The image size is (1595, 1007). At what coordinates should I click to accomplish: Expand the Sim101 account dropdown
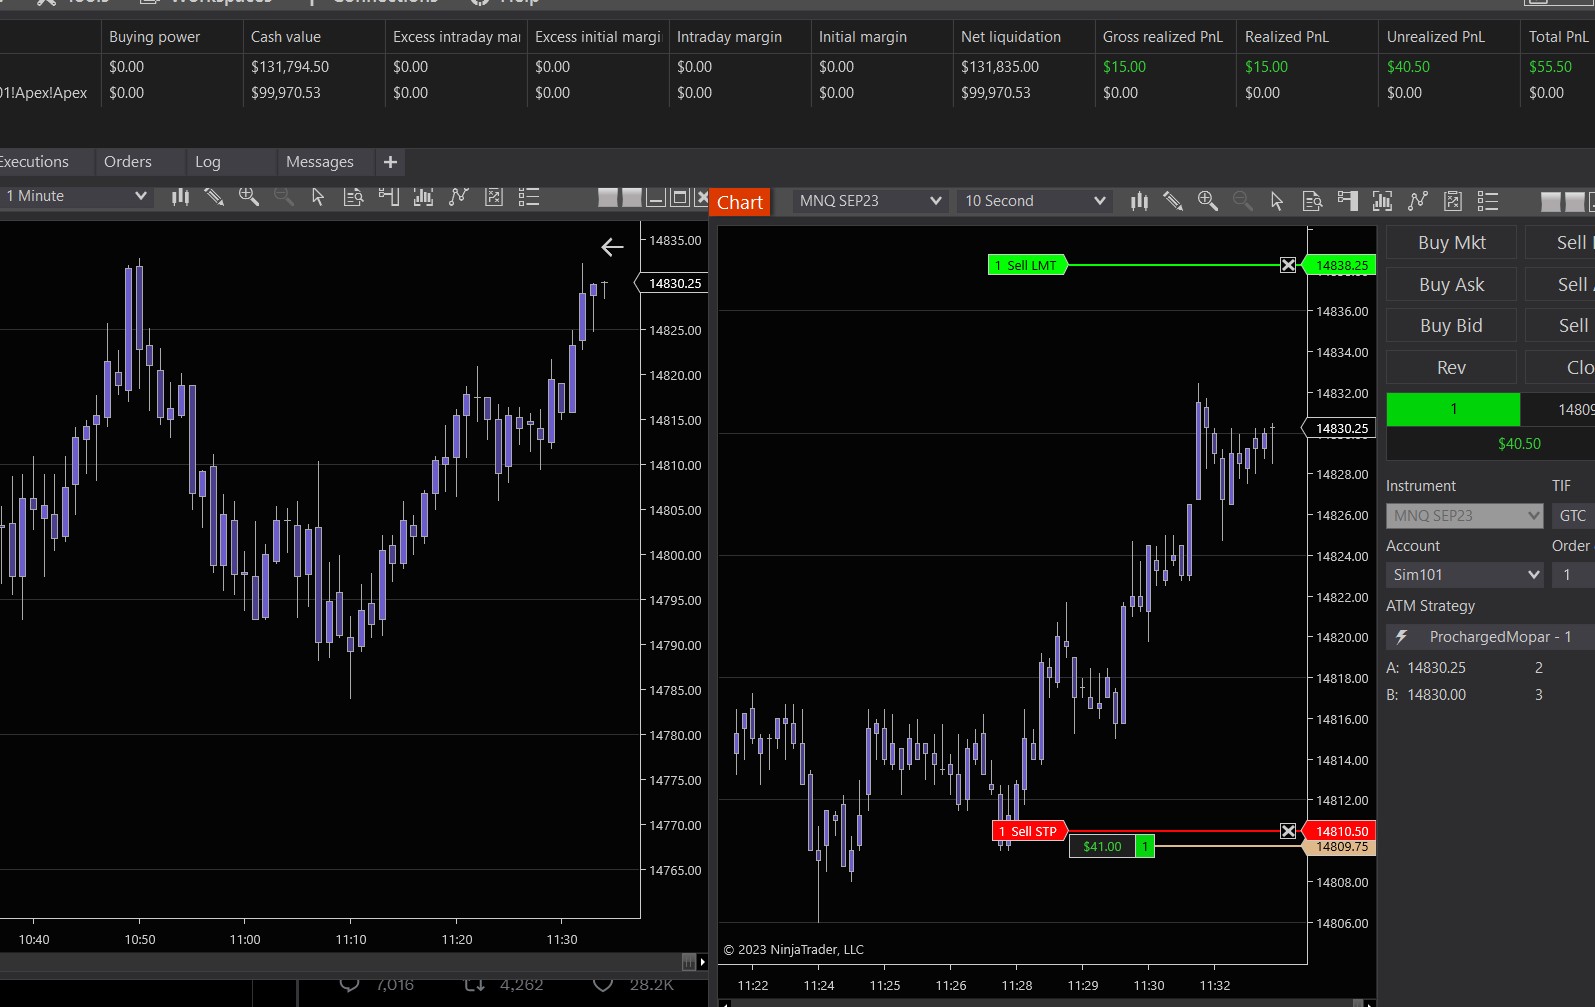pyautogui.click(x=1533, y=575)
